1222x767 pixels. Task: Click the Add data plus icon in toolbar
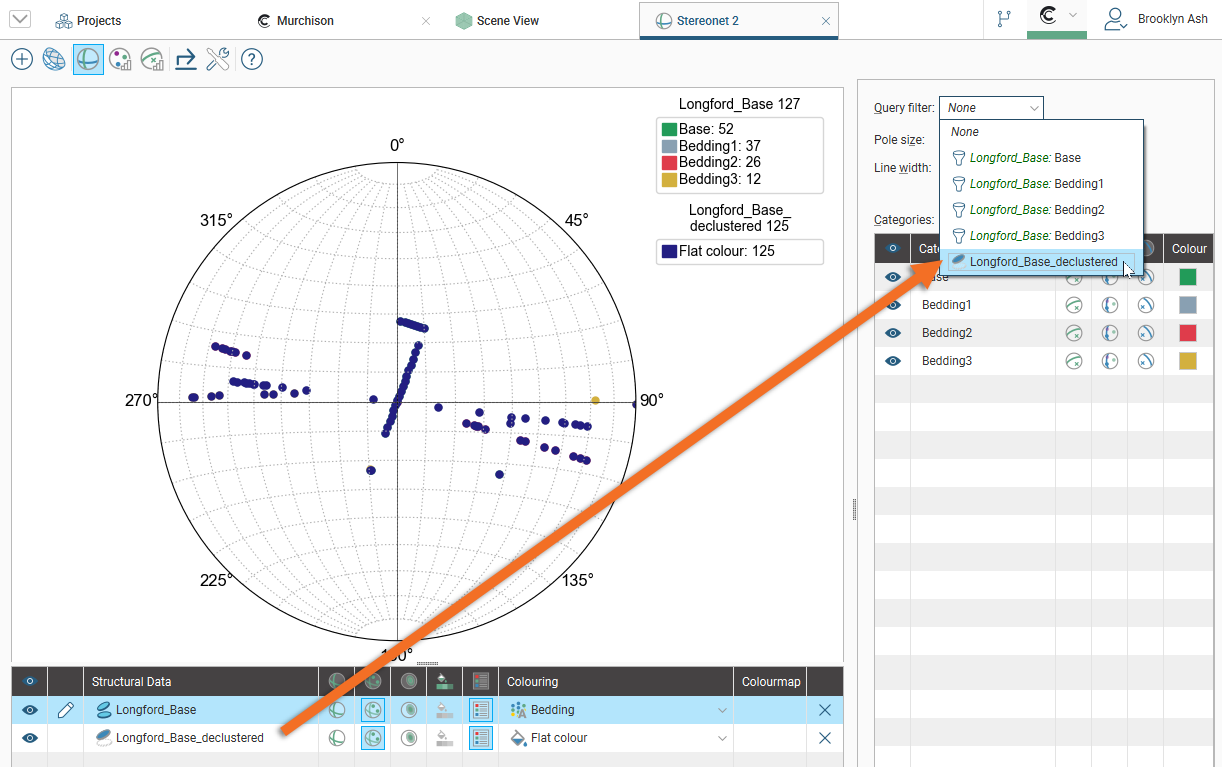click(x=22, y=60)
